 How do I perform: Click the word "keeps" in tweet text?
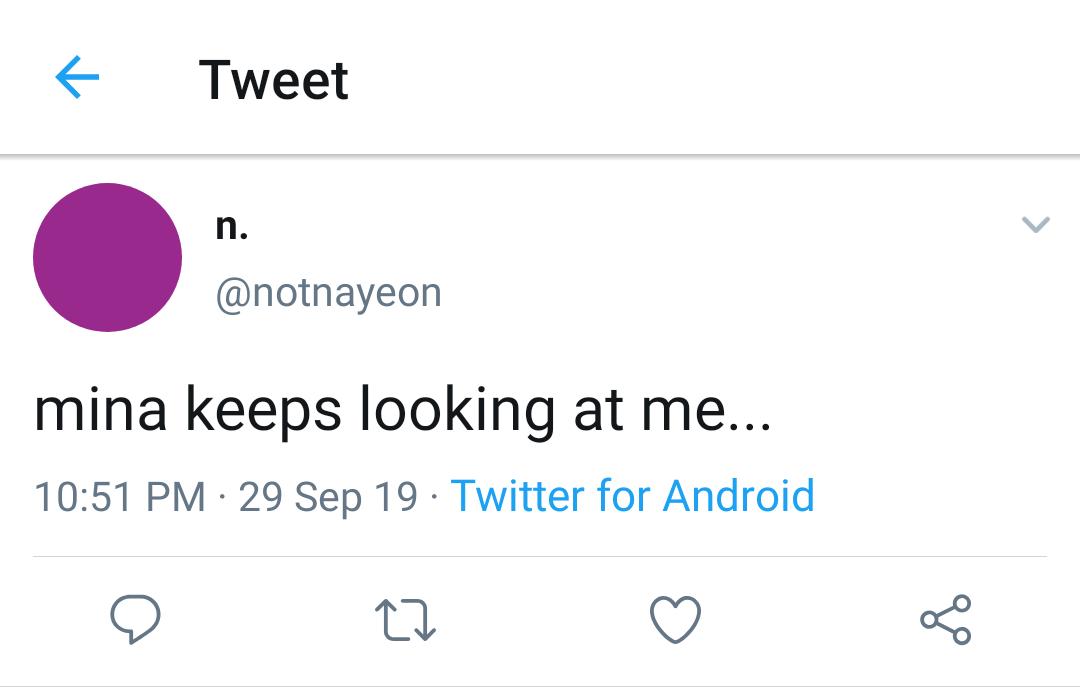coord(263,412)
